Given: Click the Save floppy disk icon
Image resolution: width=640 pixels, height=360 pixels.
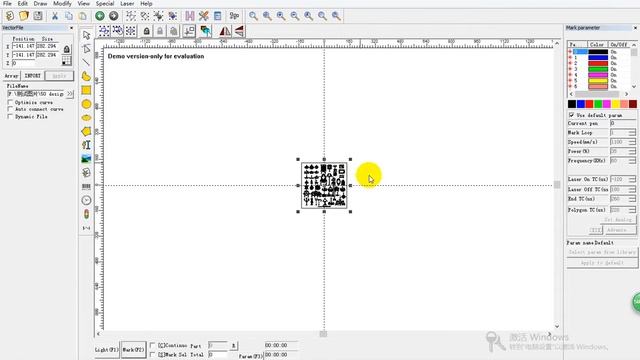Looking at the screenshot, I should click(38, 16).
